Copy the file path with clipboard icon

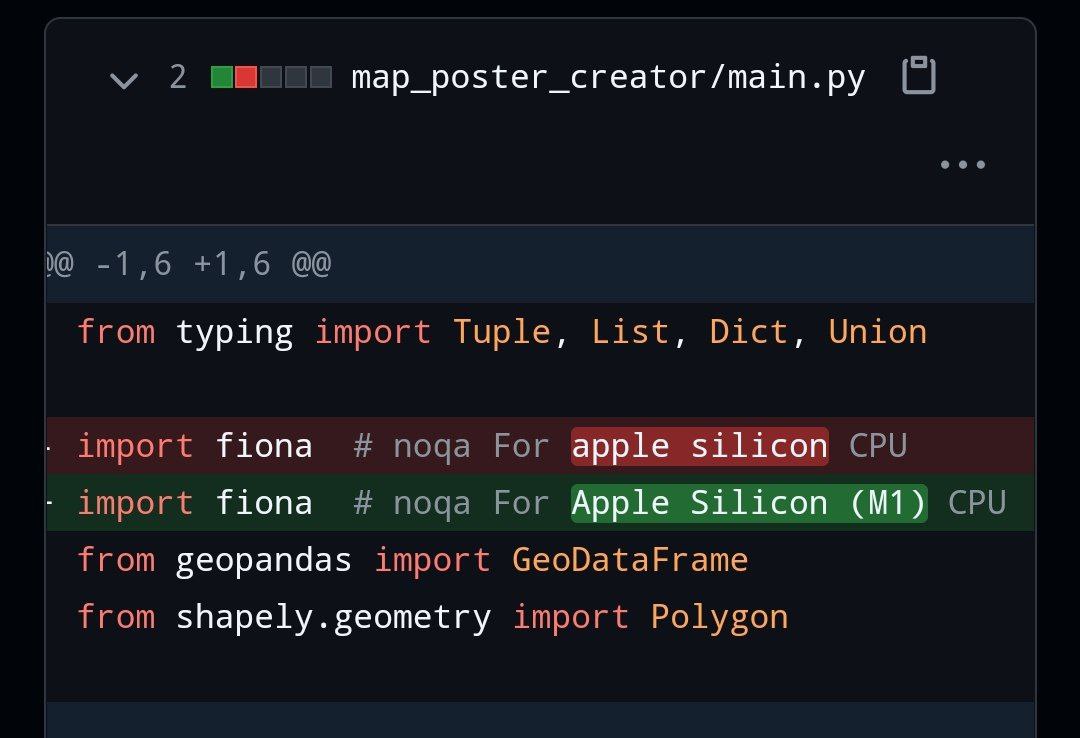pos(918,77)
